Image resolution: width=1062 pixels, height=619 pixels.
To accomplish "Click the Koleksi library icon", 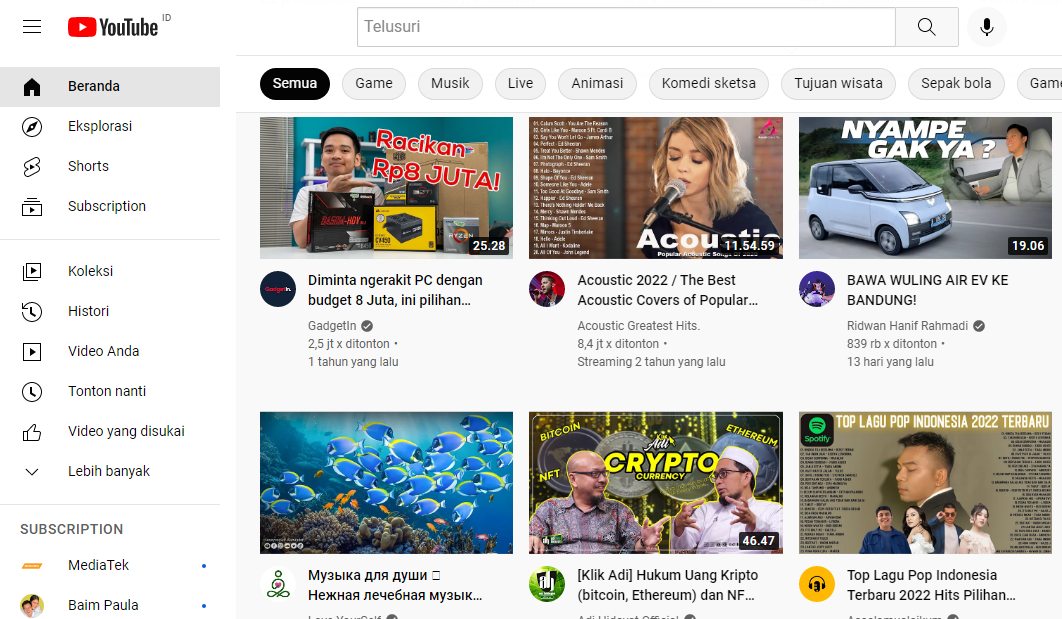I will (x=32, y=272).
